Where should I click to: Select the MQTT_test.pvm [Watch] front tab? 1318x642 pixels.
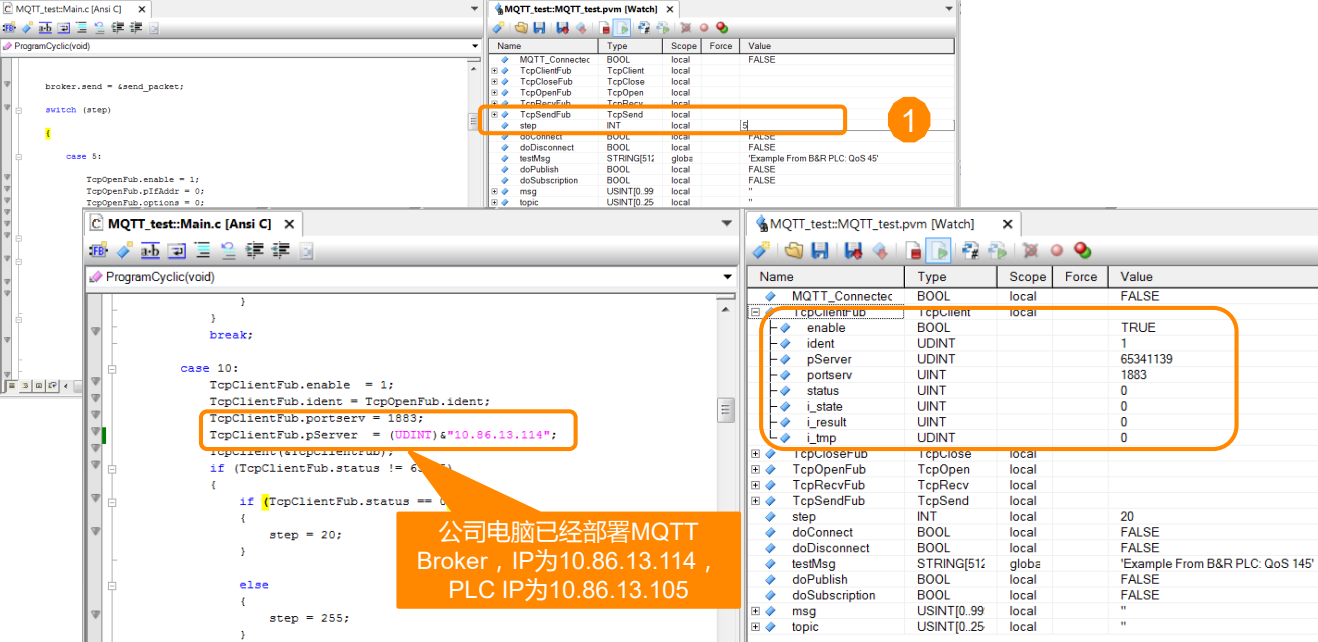pyautogui.click(x=872, y=224)
